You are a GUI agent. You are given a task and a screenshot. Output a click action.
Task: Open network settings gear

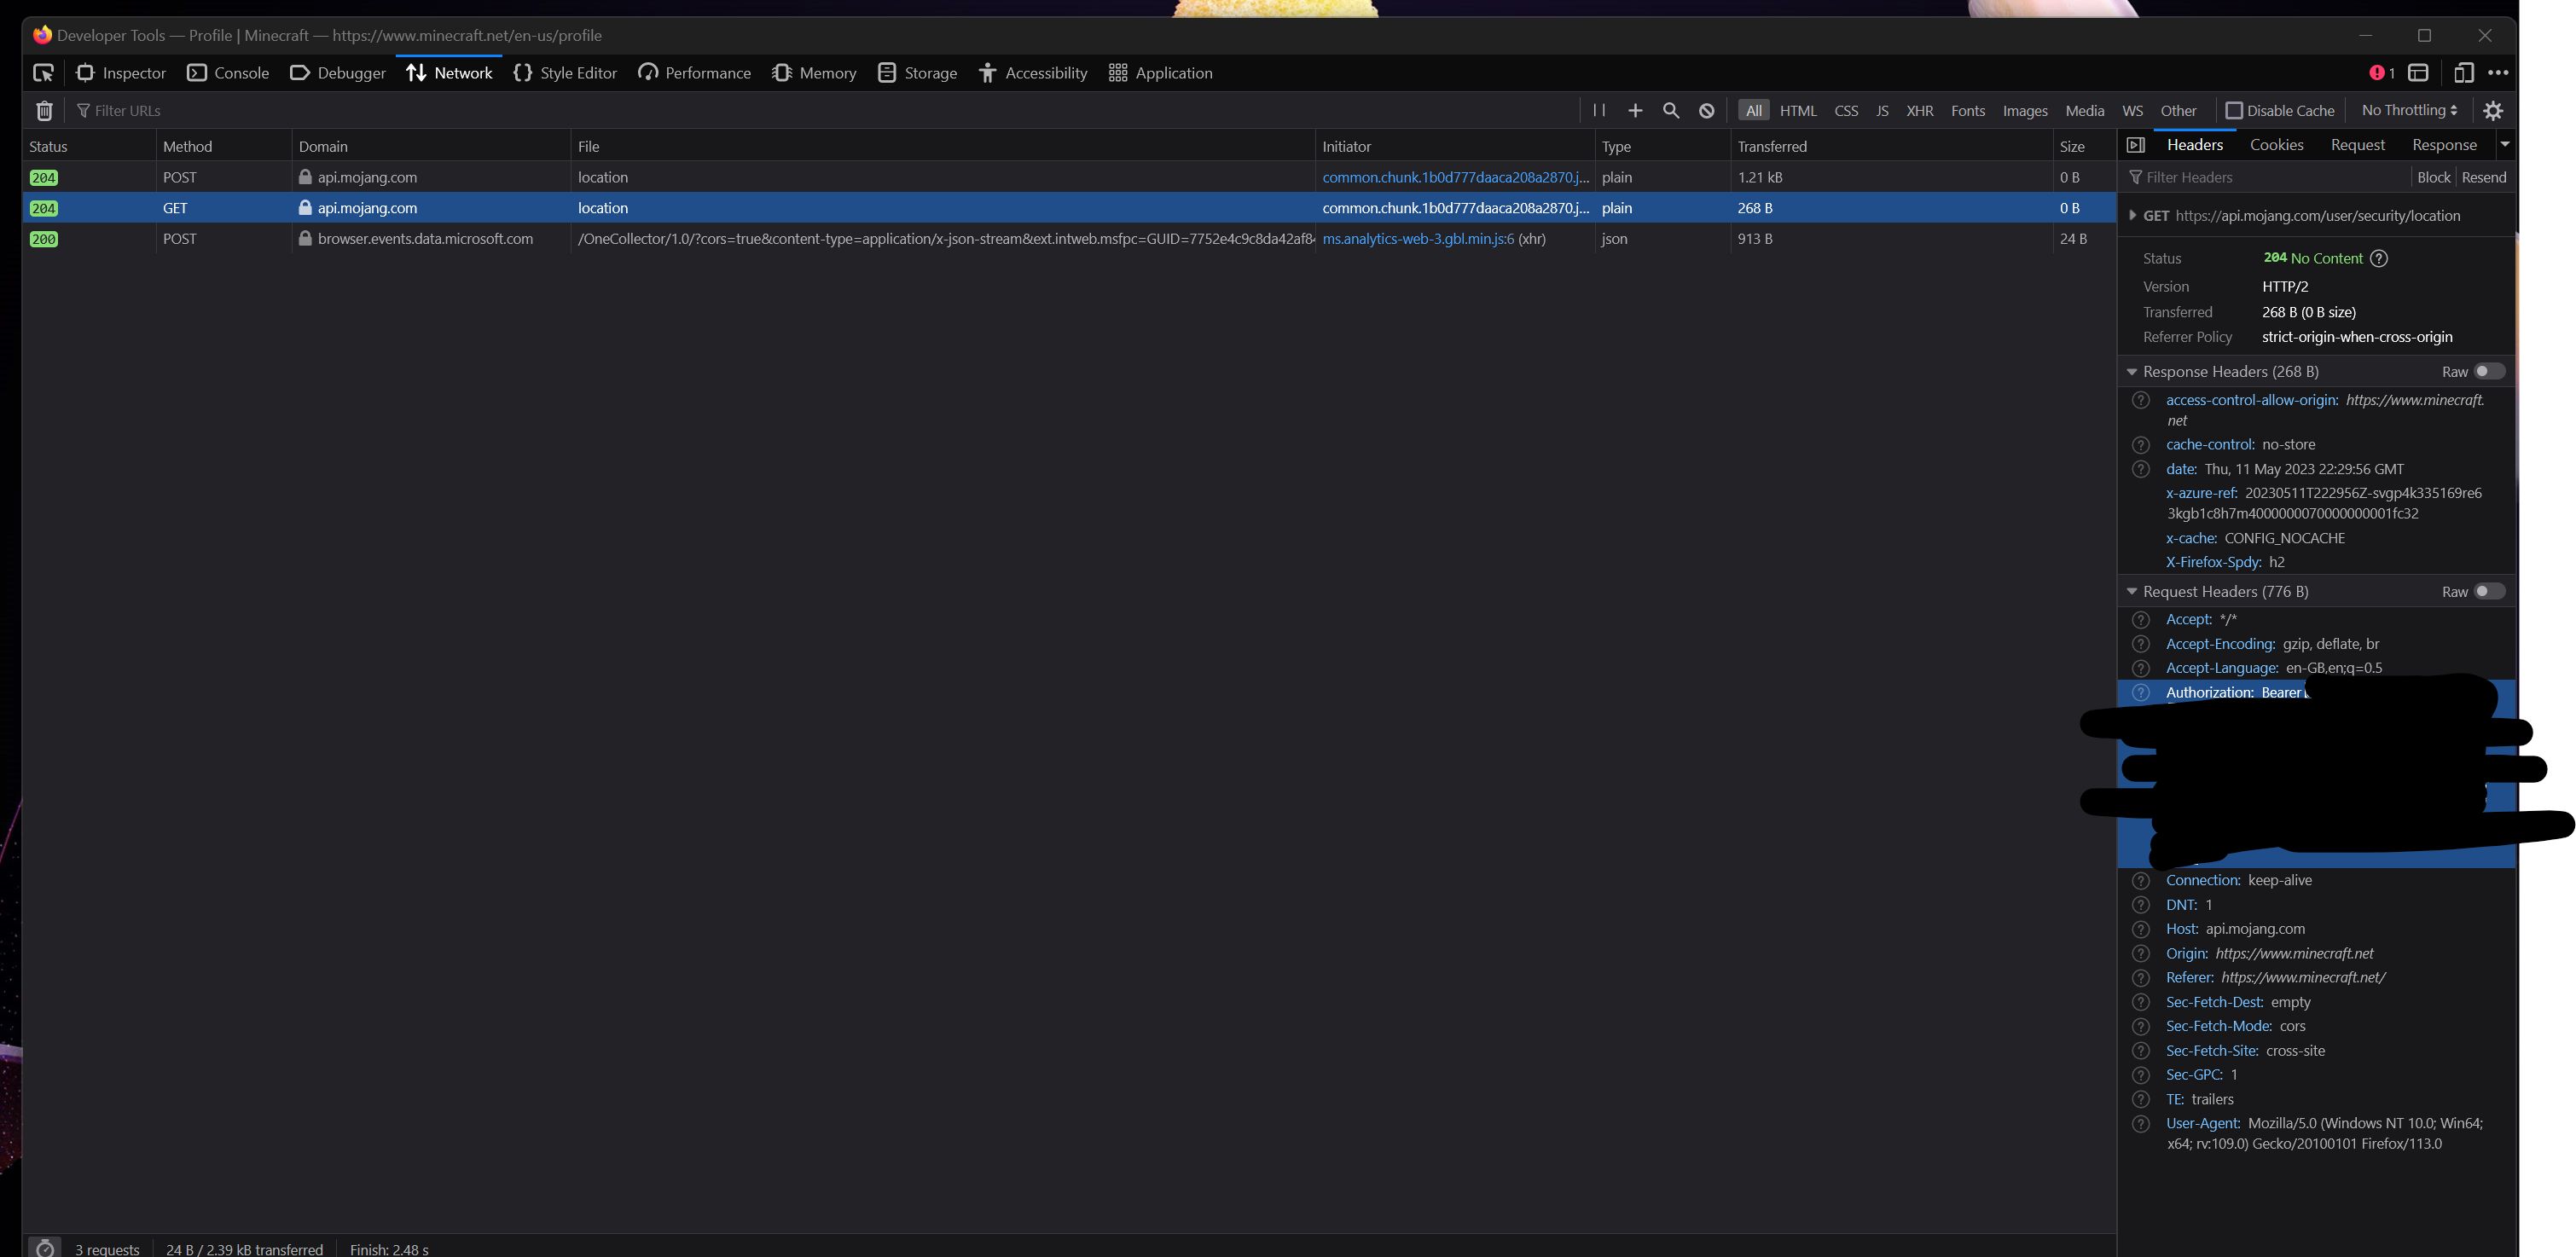(2494, 111)
